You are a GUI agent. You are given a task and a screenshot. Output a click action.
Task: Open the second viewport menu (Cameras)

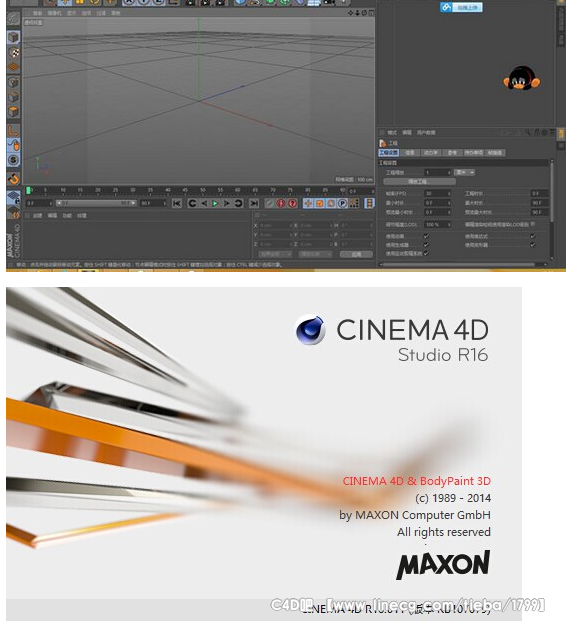54,13
